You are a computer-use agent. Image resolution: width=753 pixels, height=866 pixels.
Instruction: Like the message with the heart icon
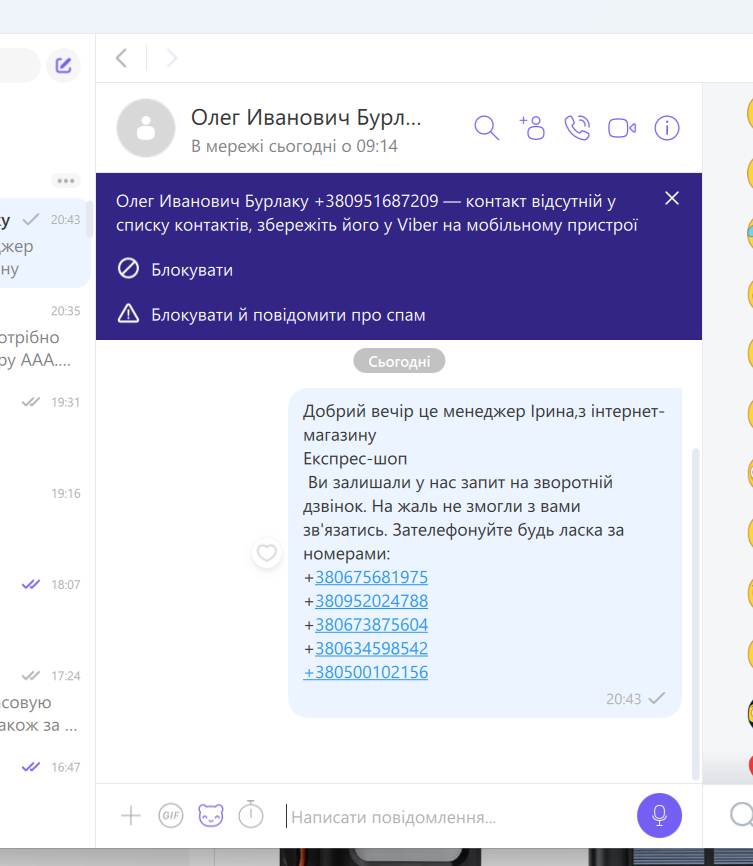(x=267, y=553)
